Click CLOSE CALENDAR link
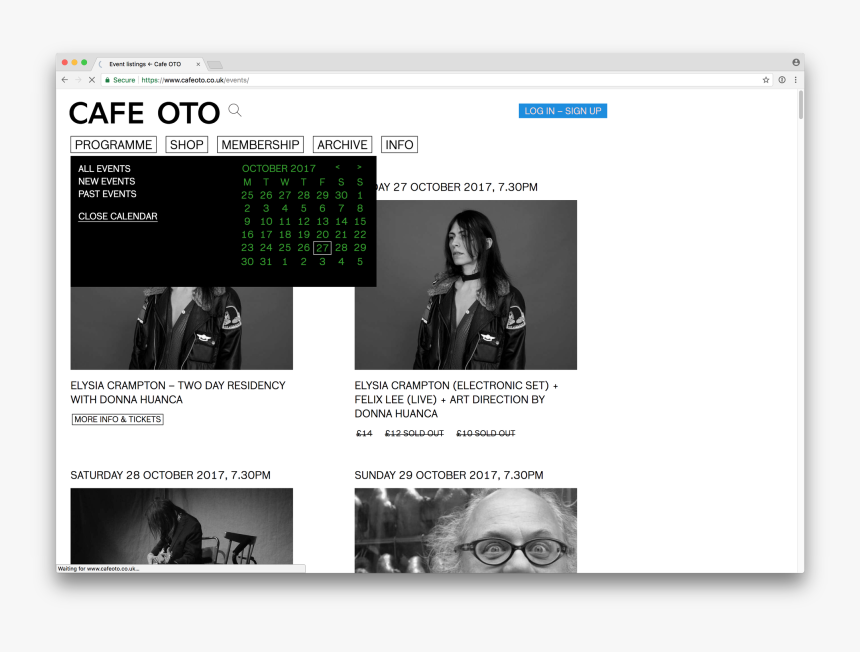 (x=117, y=216)
